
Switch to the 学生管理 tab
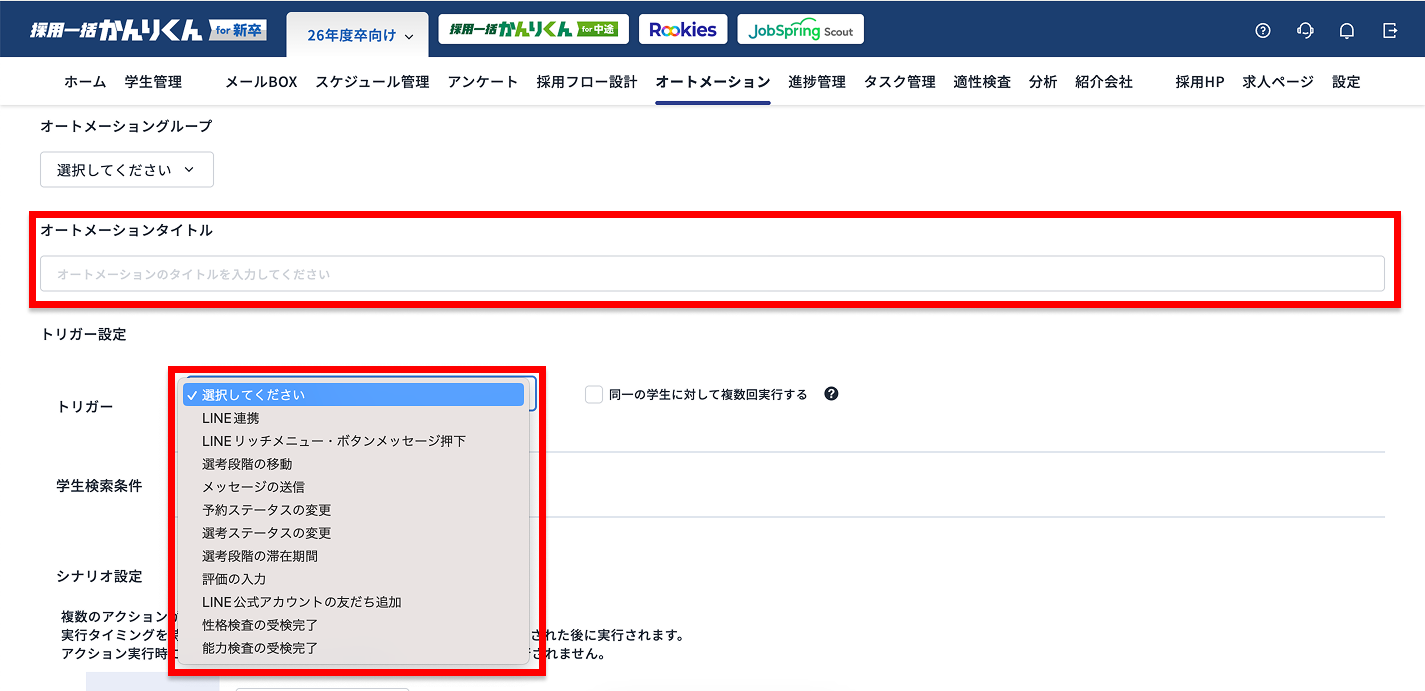[155, 81]
